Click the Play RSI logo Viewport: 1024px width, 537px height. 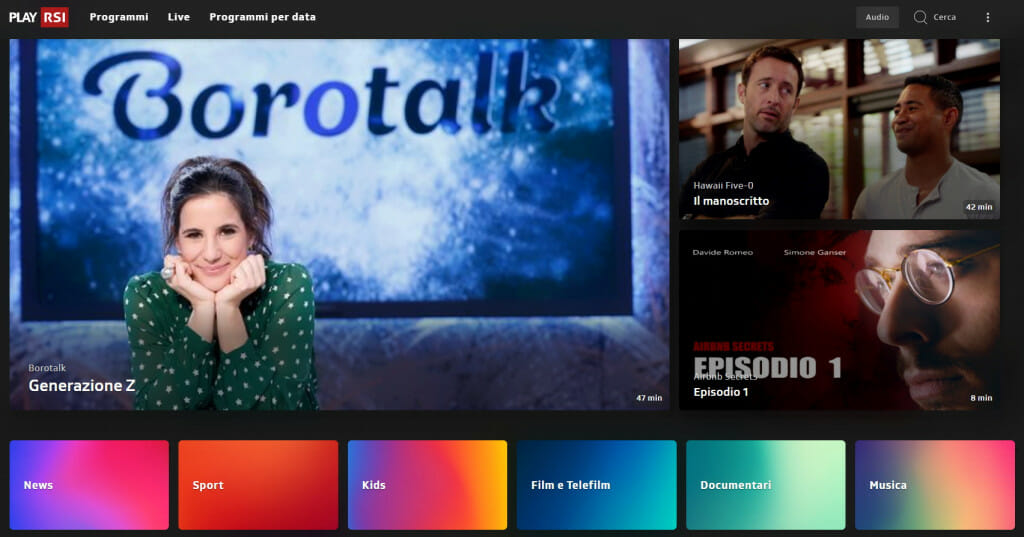point(39,17)
